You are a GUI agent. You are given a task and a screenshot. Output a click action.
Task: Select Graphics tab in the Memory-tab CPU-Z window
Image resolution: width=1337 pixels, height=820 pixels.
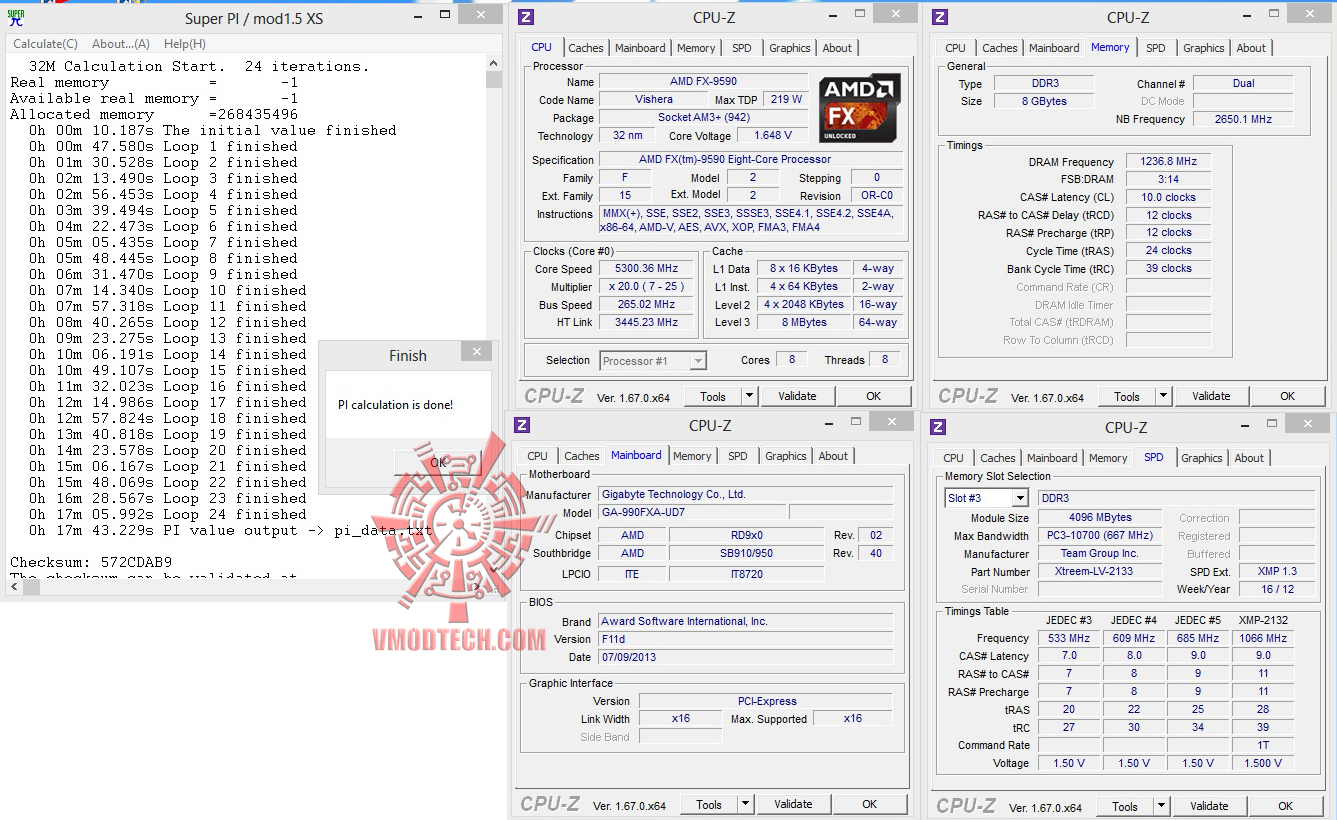click(x=1204, y=48)
